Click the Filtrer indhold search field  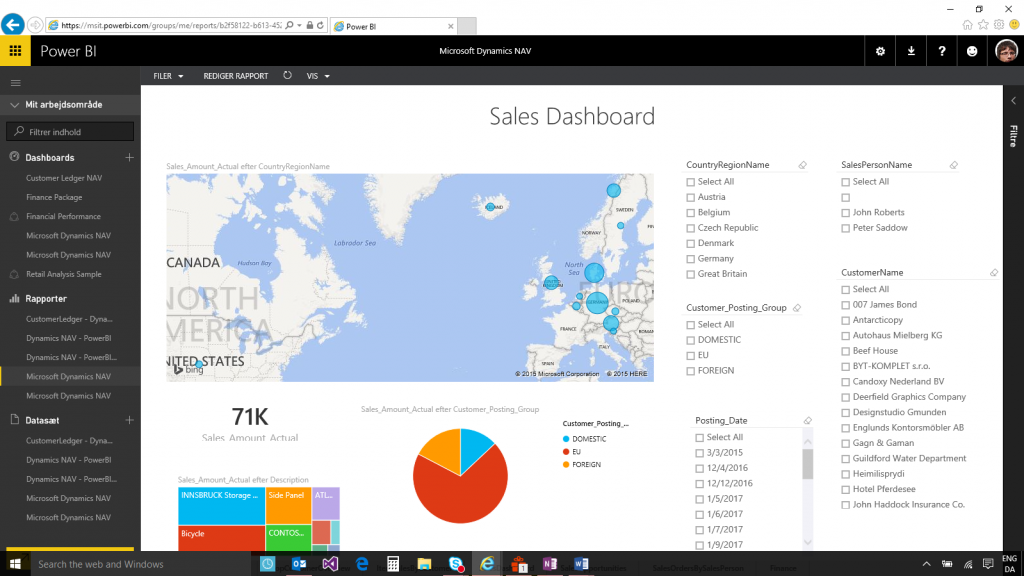point(69,131)
